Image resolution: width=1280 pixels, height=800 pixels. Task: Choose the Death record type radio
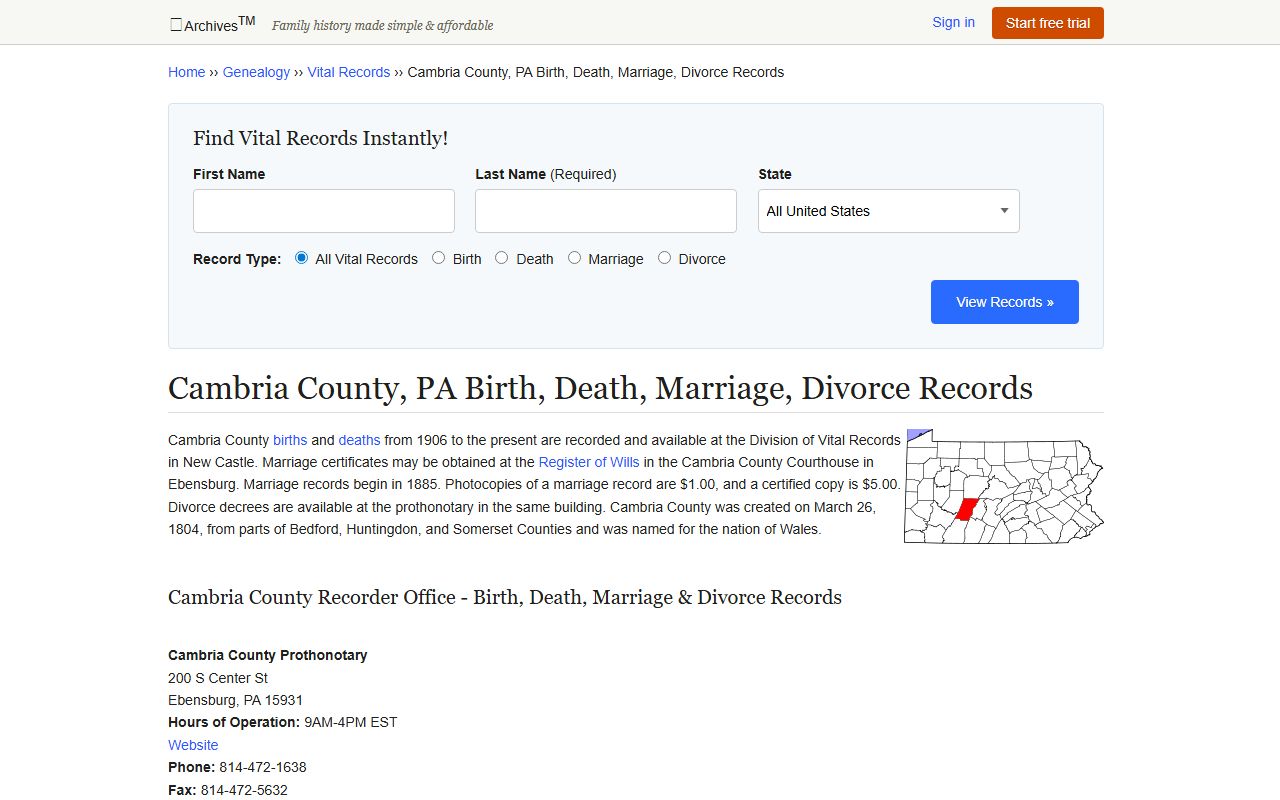click(502, 258)
